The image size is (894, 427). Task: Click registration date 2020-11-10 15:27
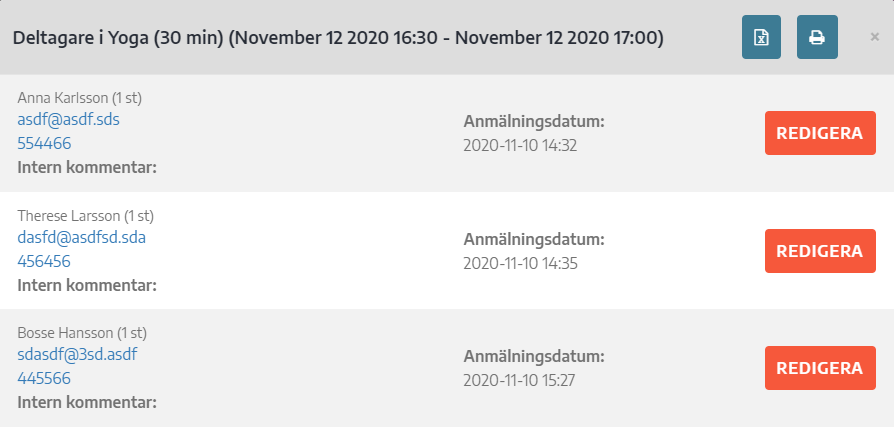[x=519, y=380]
